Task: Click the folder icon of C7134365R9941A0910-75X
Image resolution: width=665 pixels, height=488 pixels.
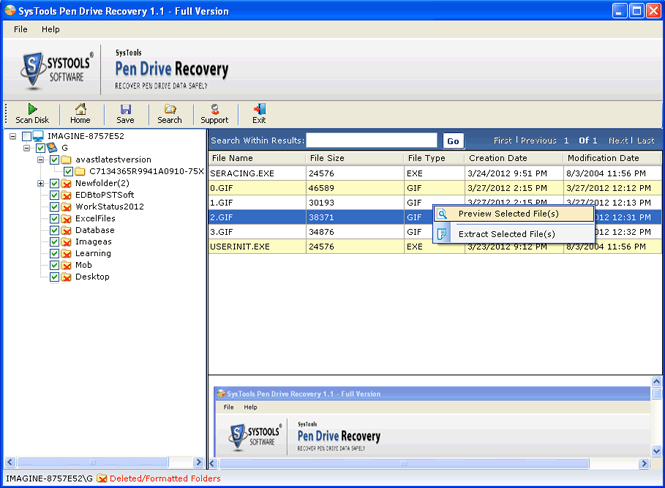Action: click(x=80, y=172)
